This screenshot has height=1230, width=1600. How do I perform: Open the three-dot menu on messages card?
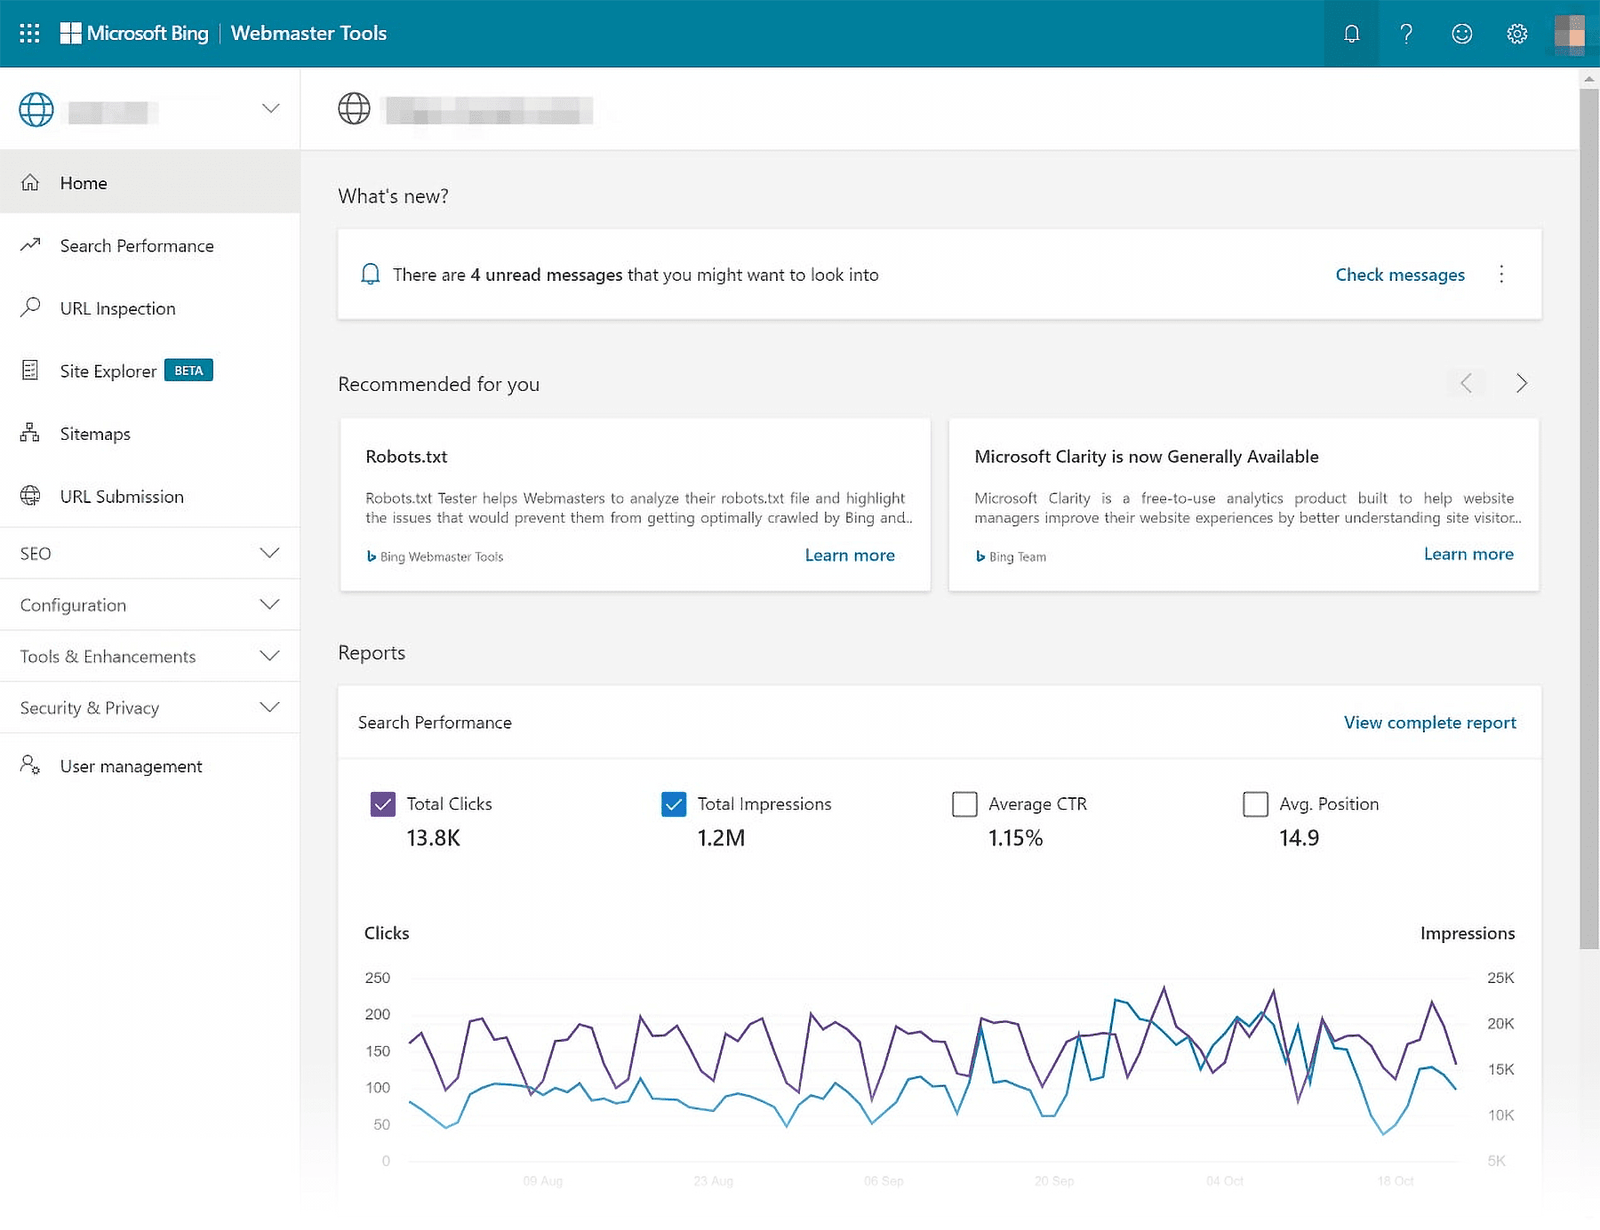coord(1501,274)
